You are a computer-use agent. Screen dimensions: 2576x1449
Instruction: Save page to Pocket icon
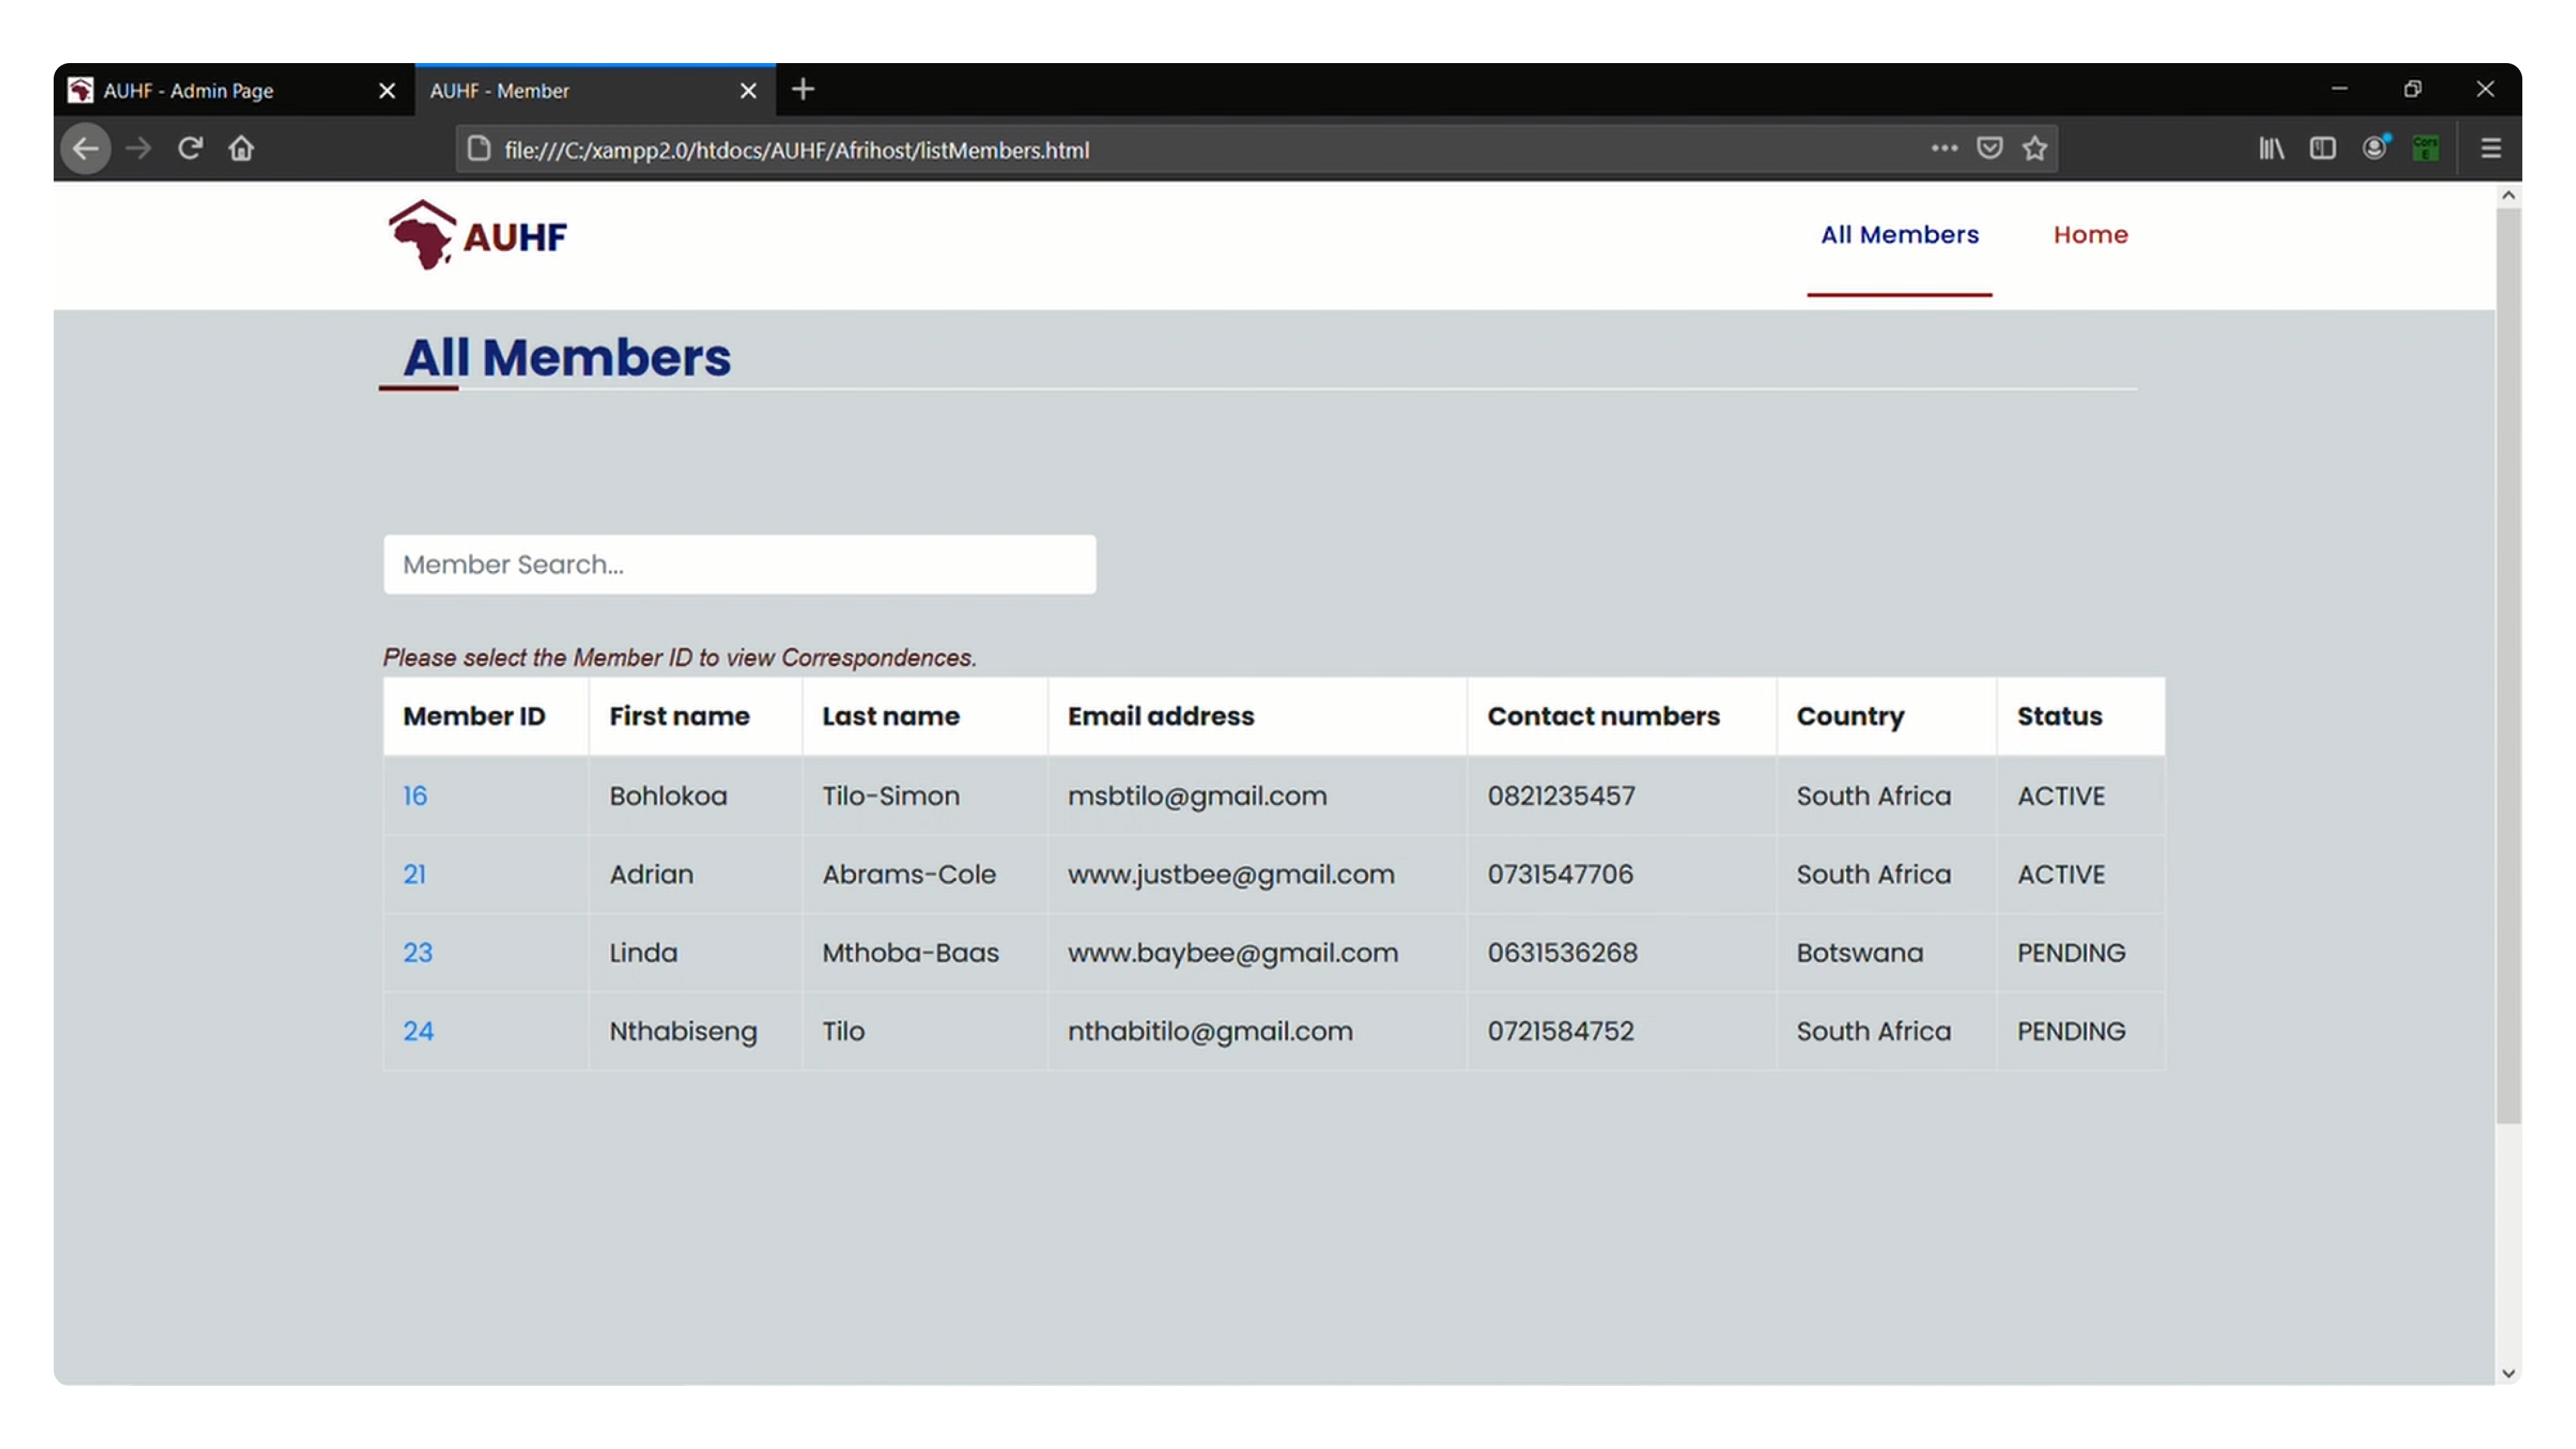(1989, 148)
